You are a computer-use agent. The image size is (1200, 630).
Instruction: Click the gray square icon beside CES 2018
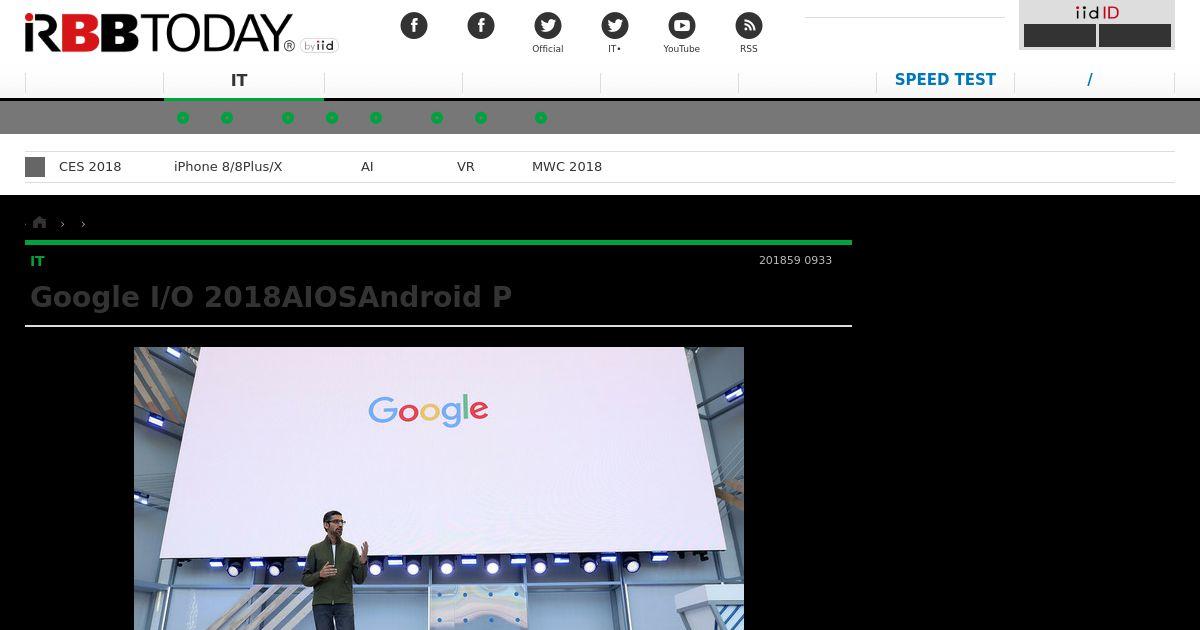[35, 167]
